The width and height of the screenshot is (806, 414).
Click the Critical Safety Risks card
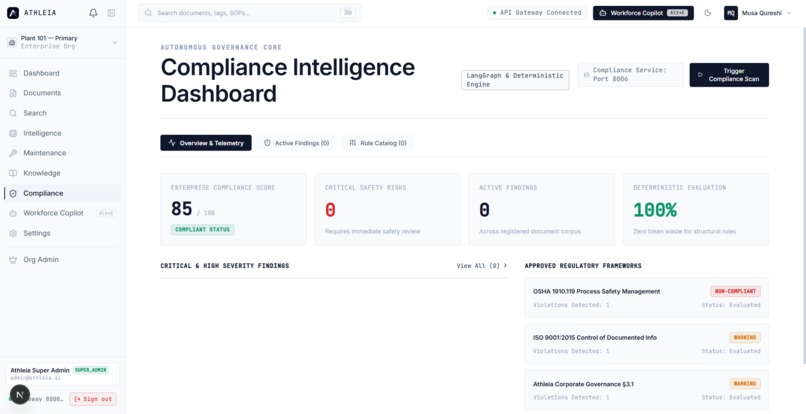tap(388, 209)
